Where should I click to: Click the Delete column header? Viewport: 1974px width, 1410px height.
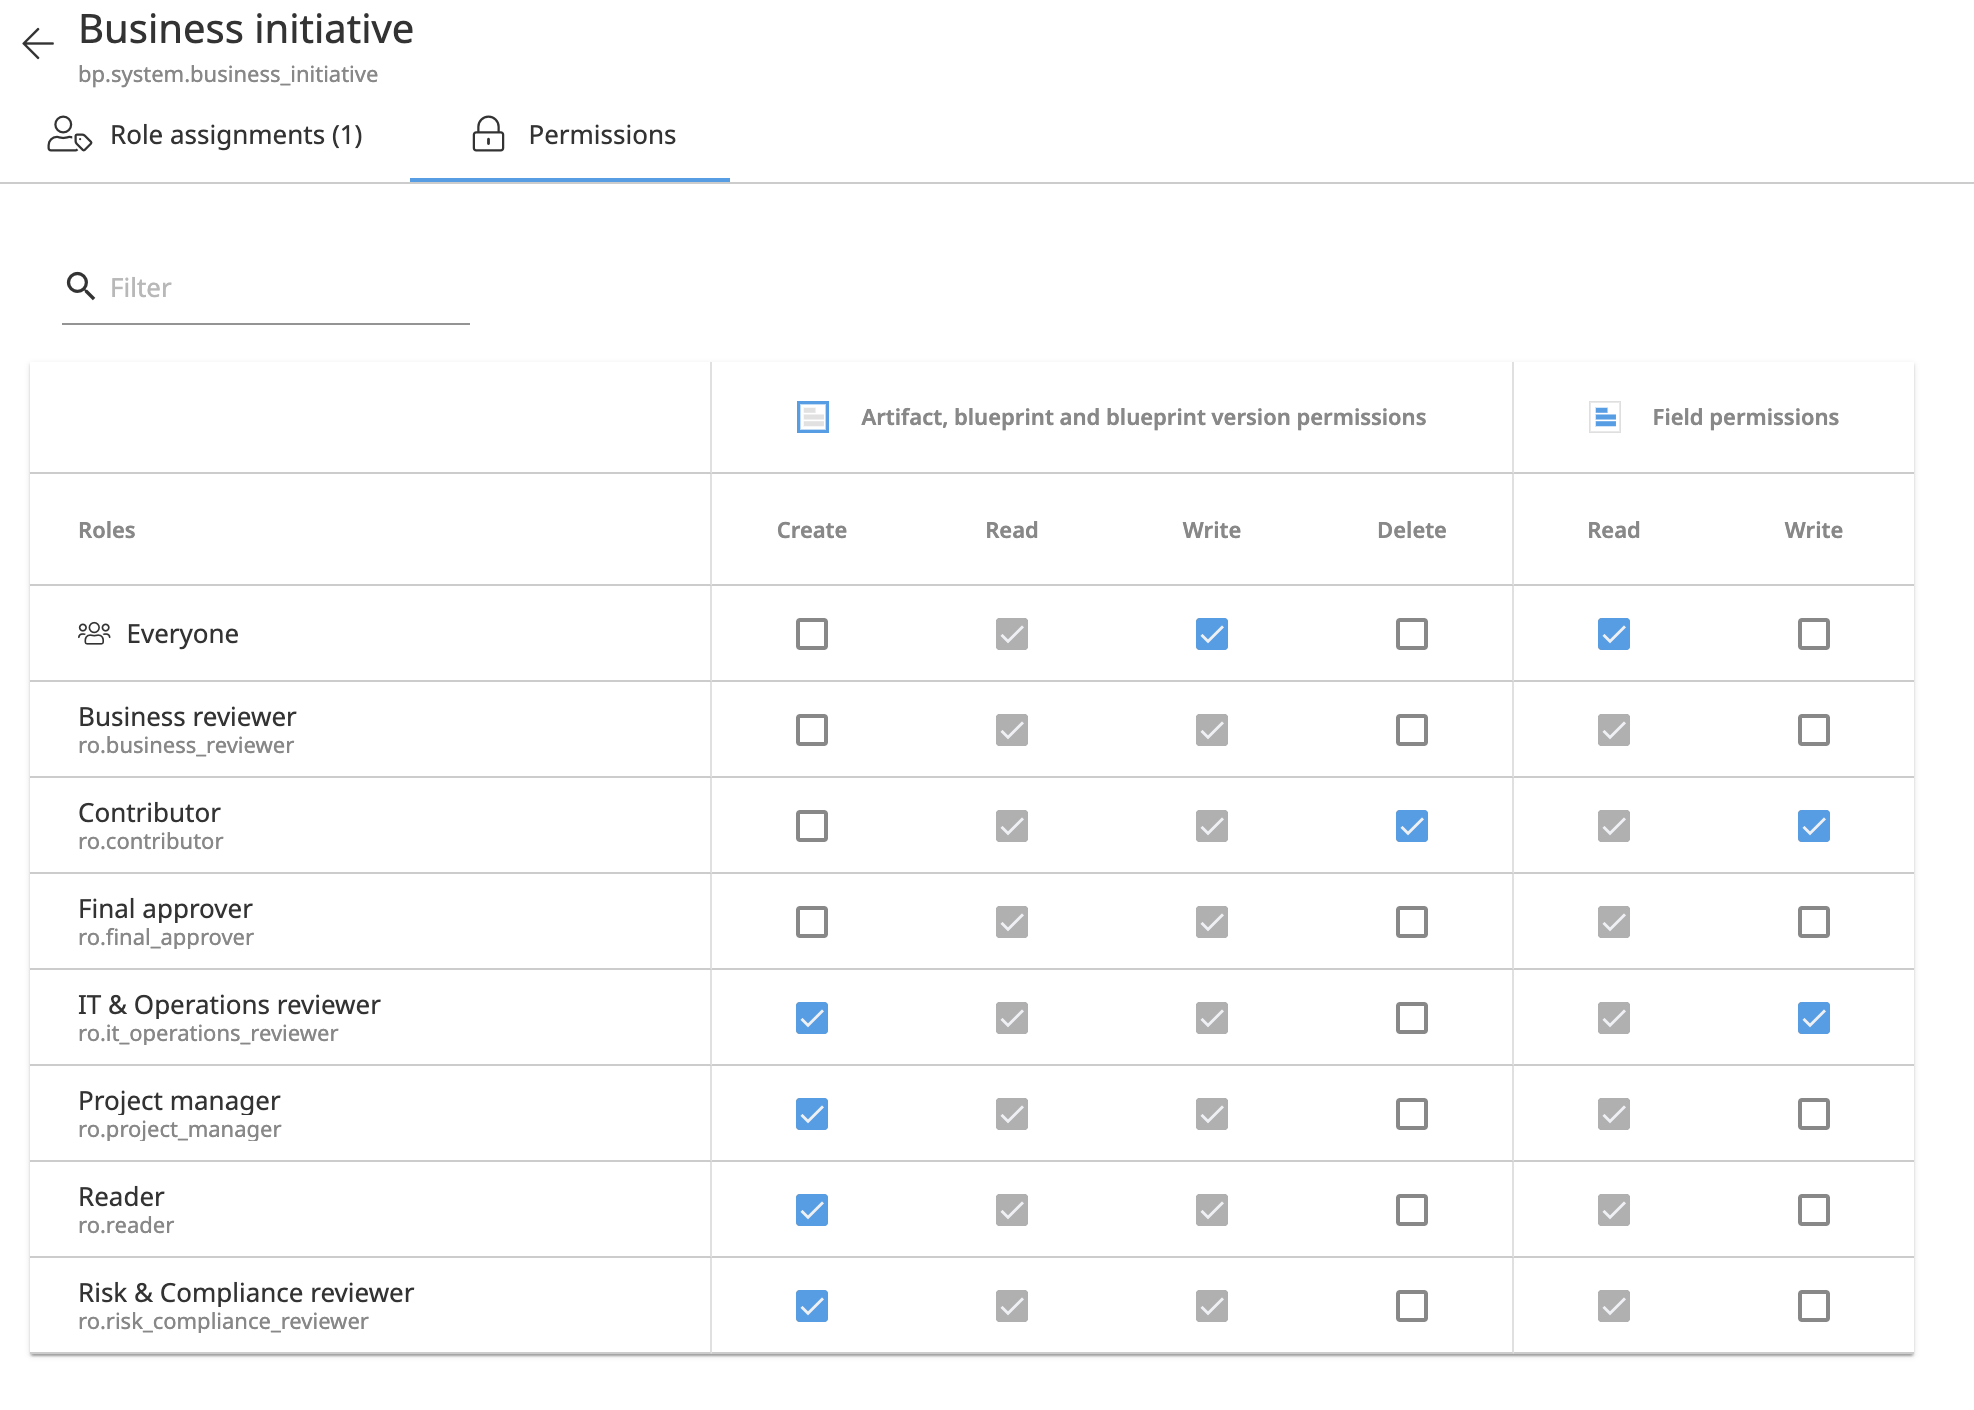tap(1412, 530)
